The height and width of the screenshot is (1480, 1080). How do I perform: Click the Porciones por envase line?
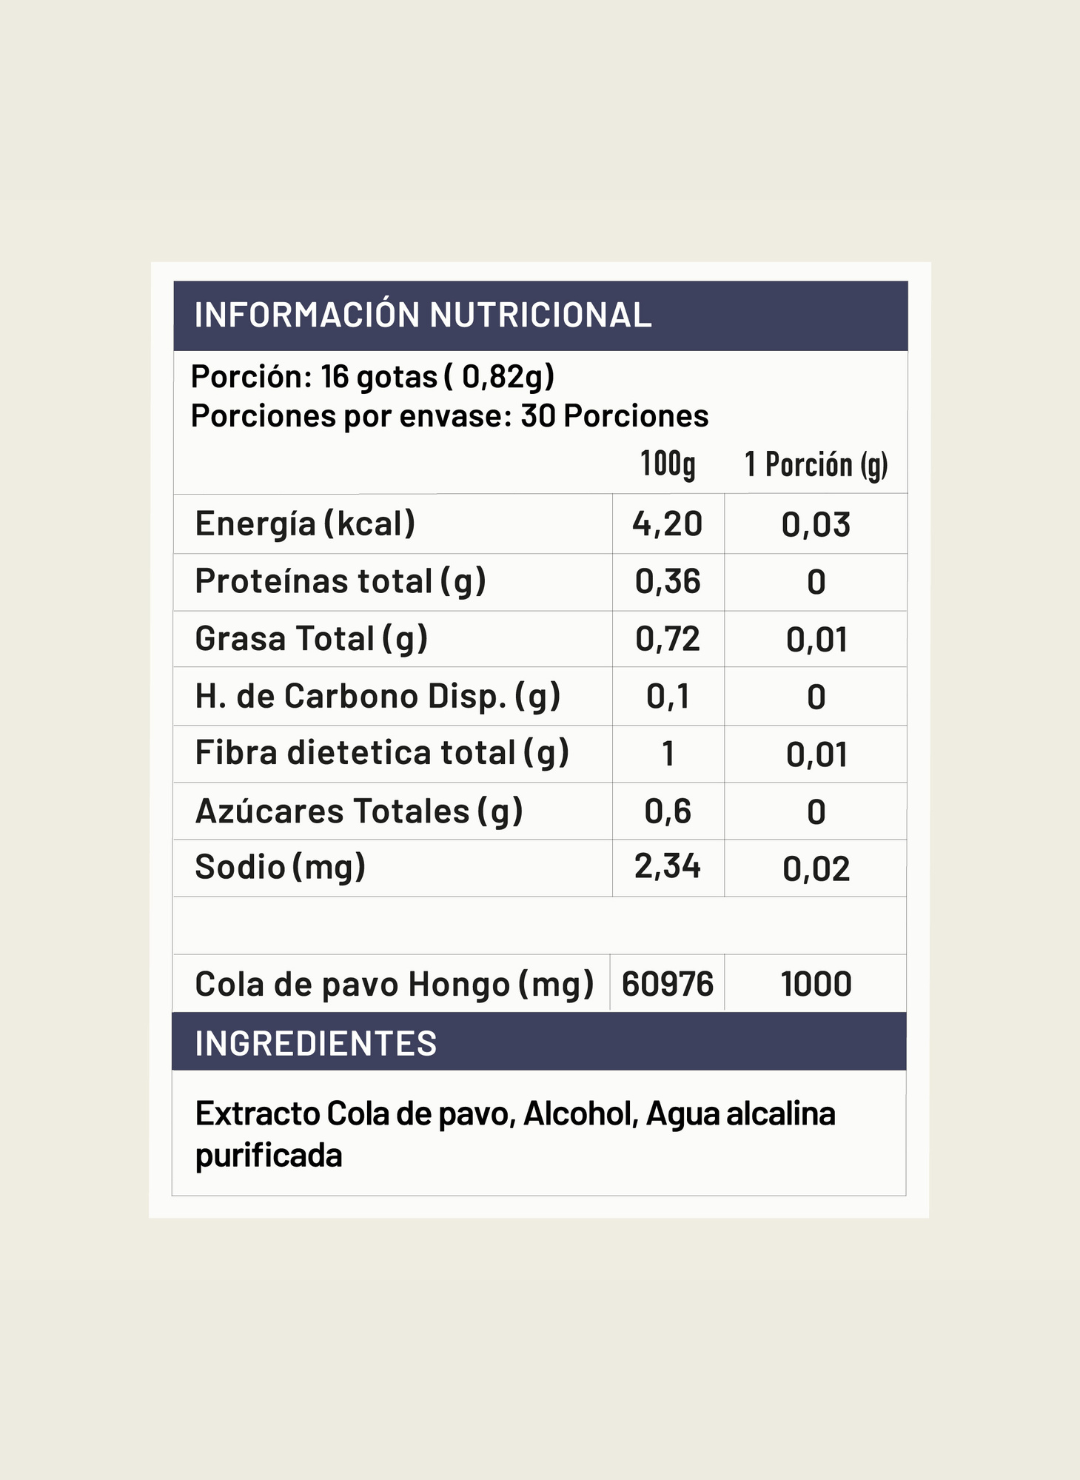(x=449, y=415)
